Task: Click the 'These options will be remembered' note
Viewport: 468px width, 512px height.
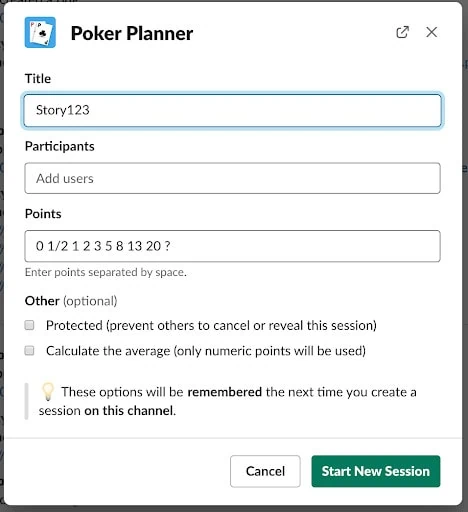Action: click(227, 401)
